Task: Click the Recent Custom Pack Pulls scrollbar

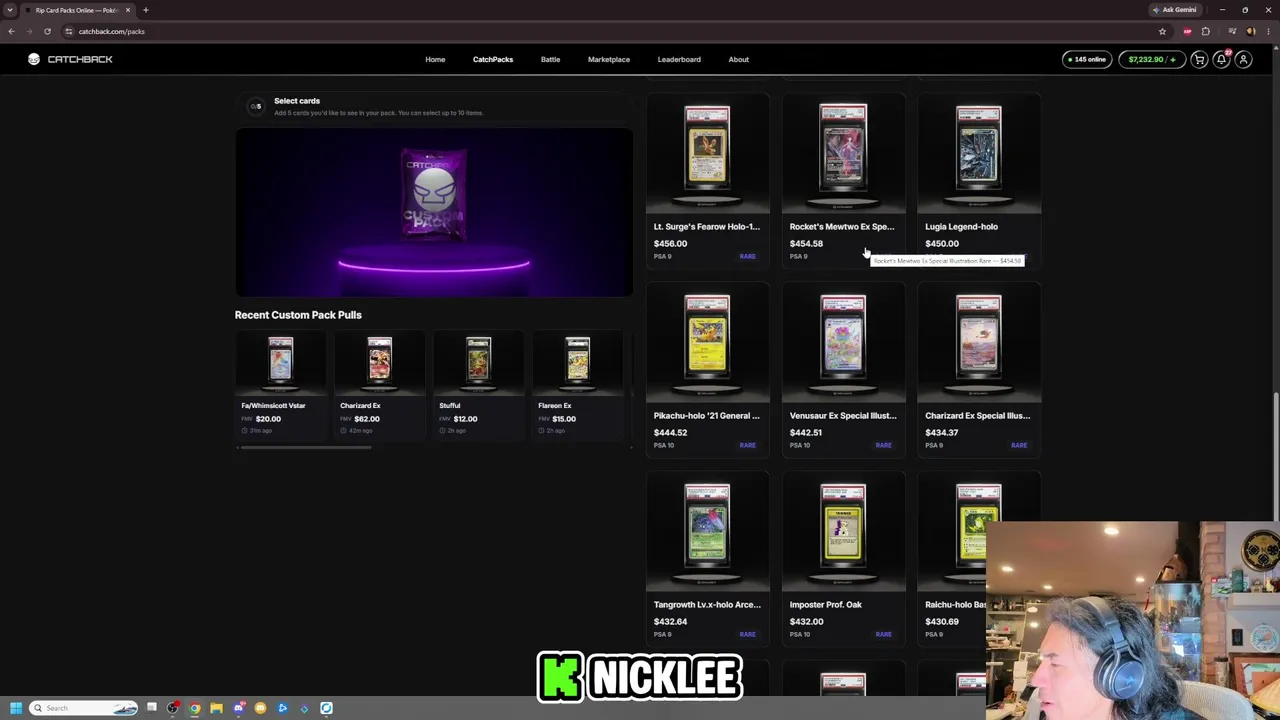Action: click(x=304, y=447)
